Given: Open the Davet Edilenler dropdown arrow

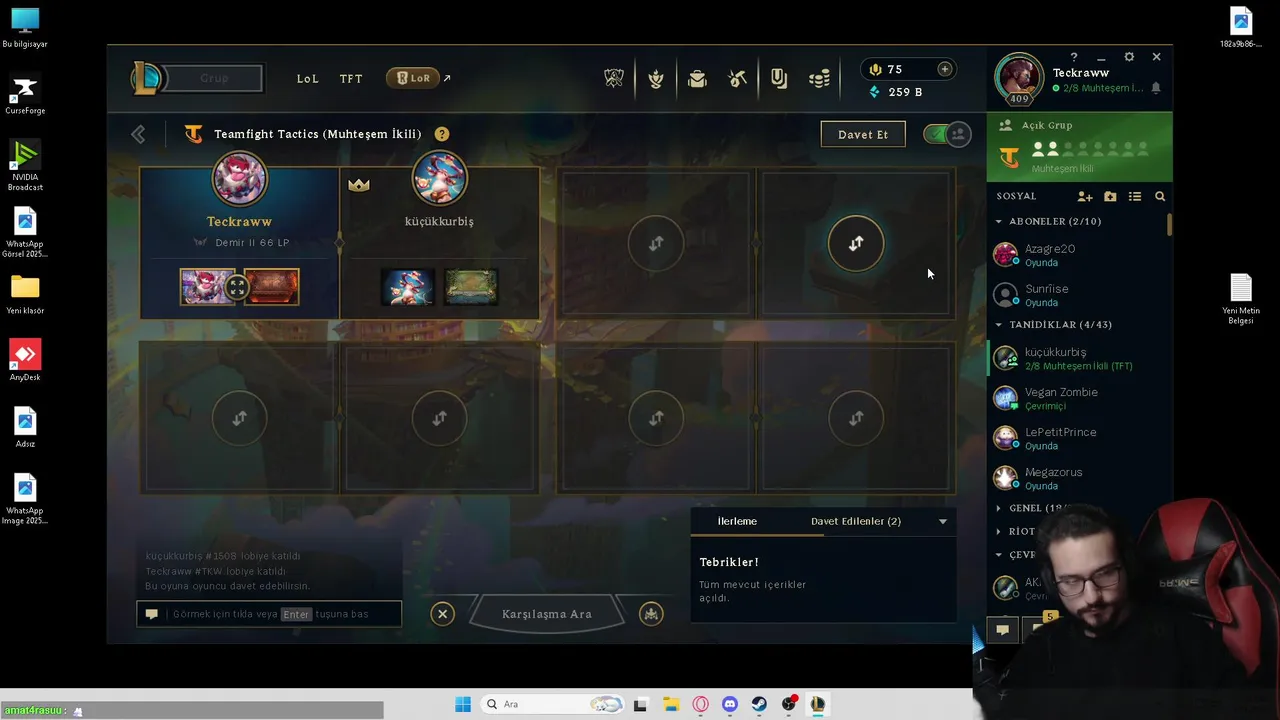Looking at the screenshot, I should [x=942, y=521].
